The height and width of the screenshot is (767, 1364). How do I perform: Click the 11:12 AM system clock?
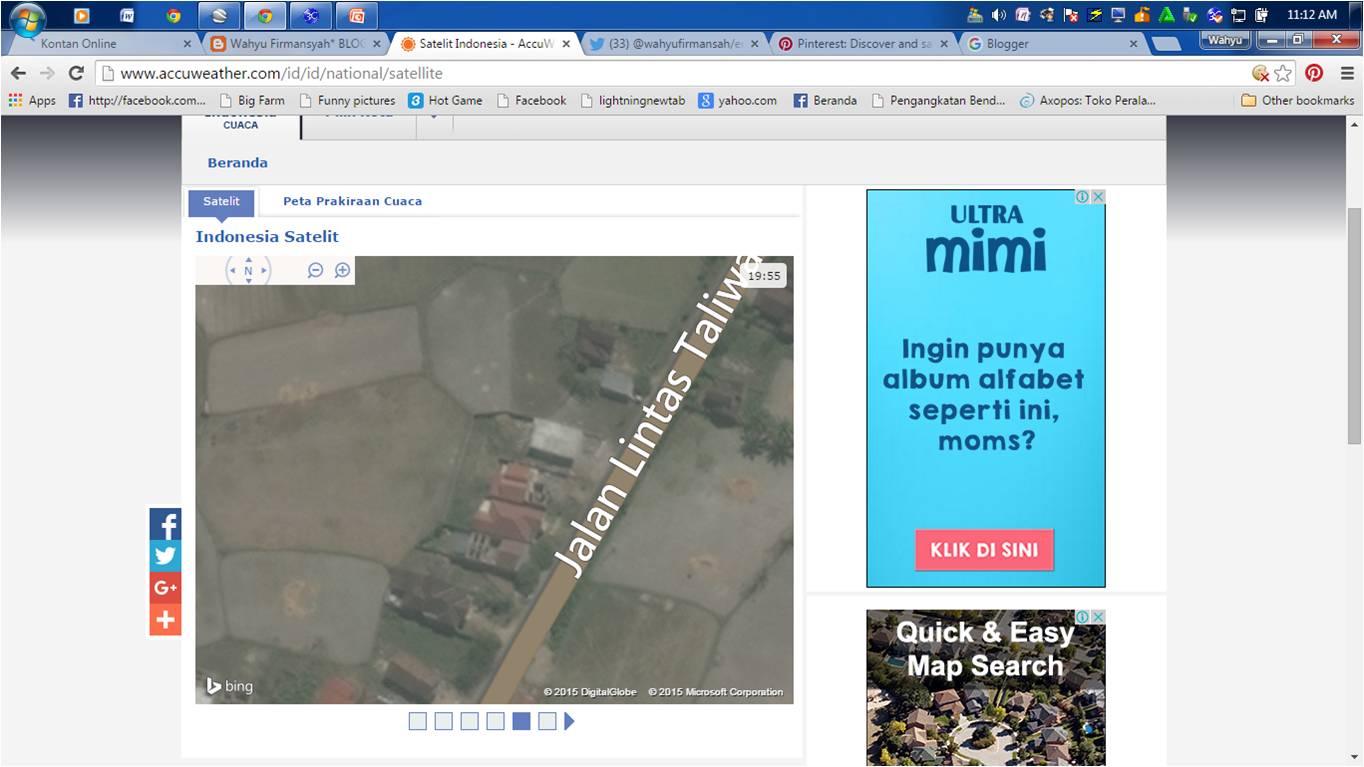pyautogui.click(x=1312, y=15)
